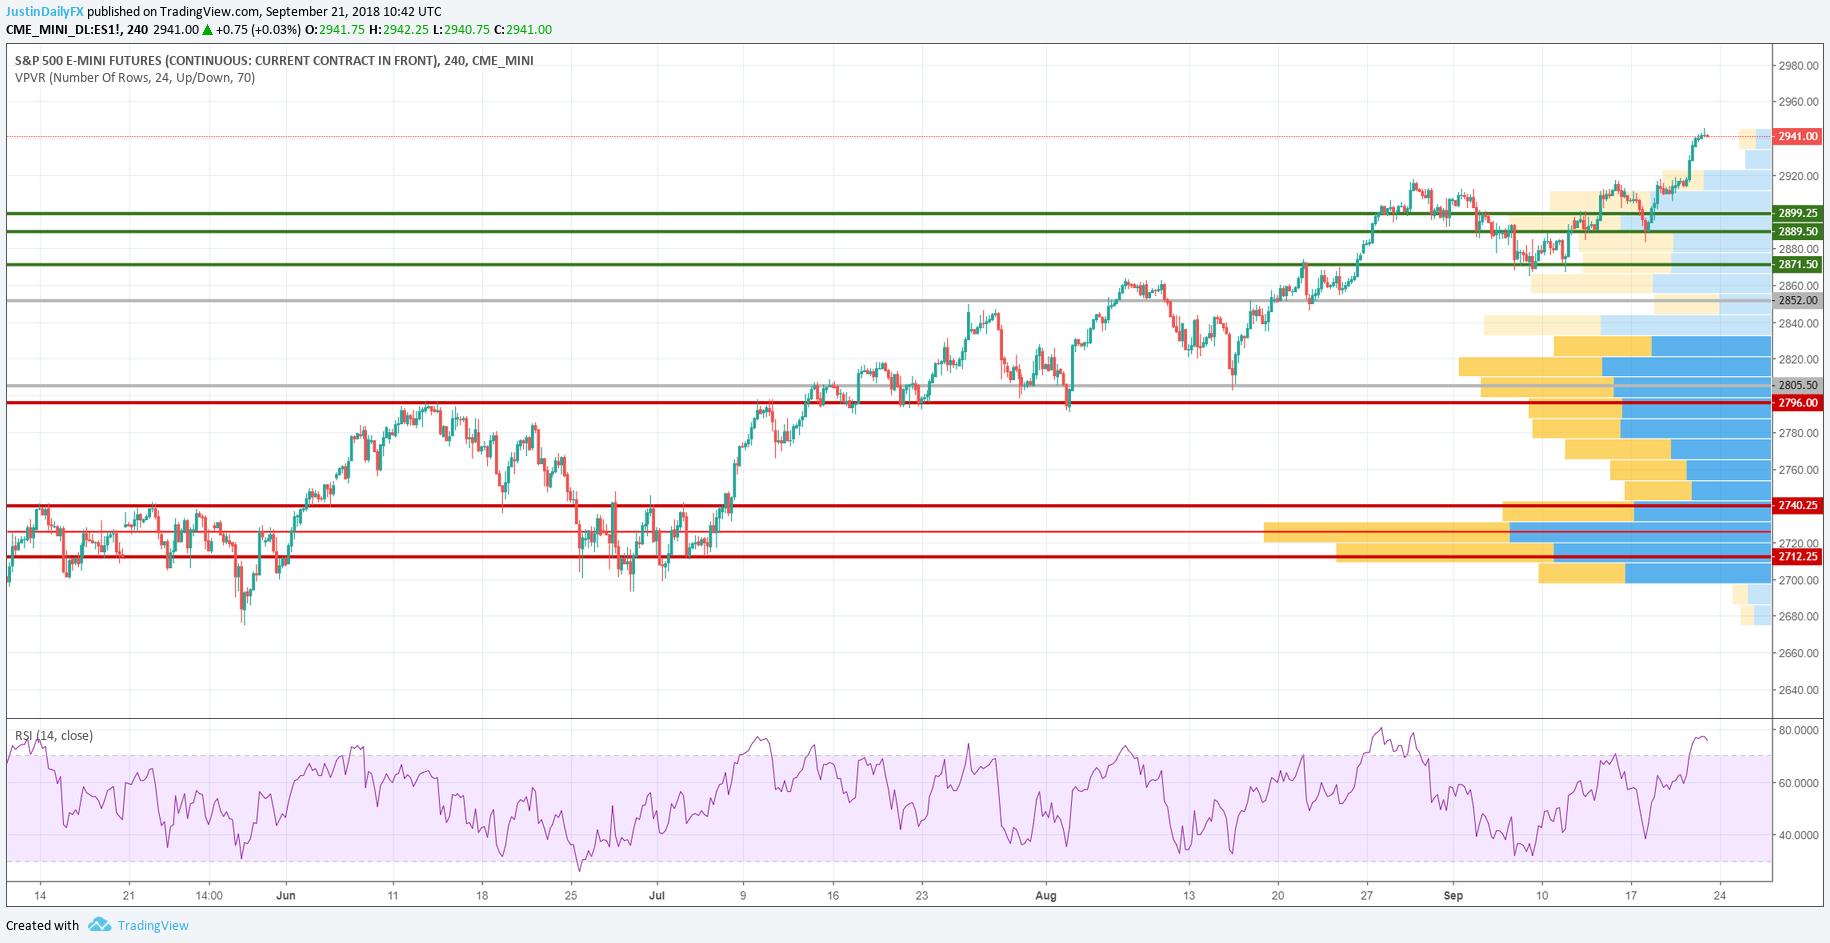This screenshot has height=943, width=1830.
Task: Select the 2740.25 red level label
Action: click(x=1797, y=505)
